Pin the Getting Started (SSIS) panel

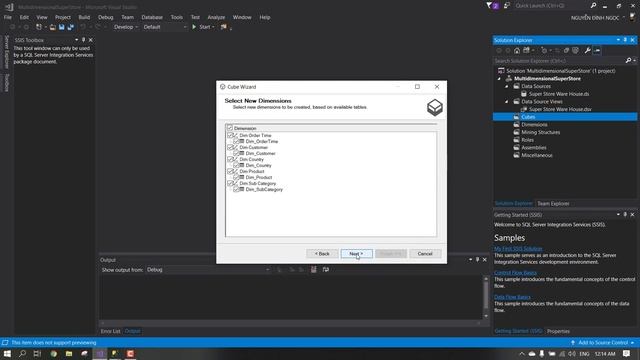[x=625, y=215]
